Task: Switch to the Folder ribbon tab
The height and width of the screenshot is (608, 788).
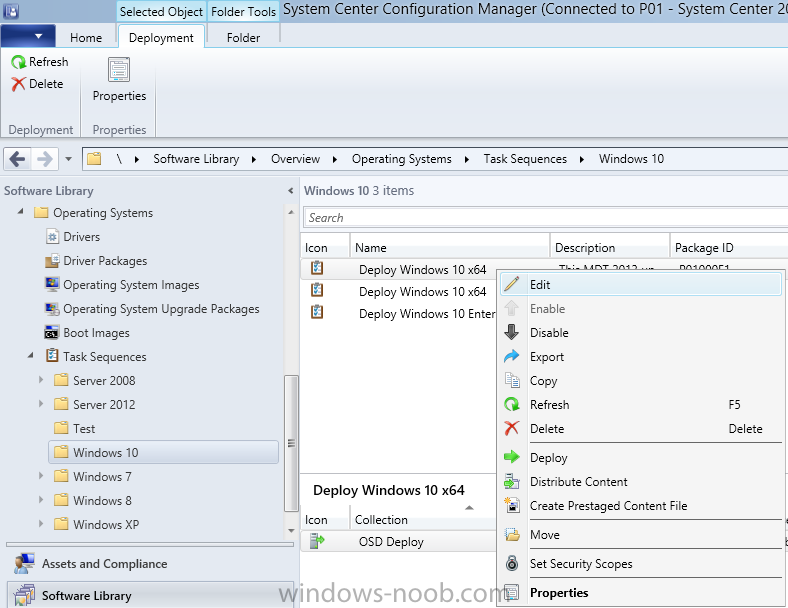Action: click(243, 38)
